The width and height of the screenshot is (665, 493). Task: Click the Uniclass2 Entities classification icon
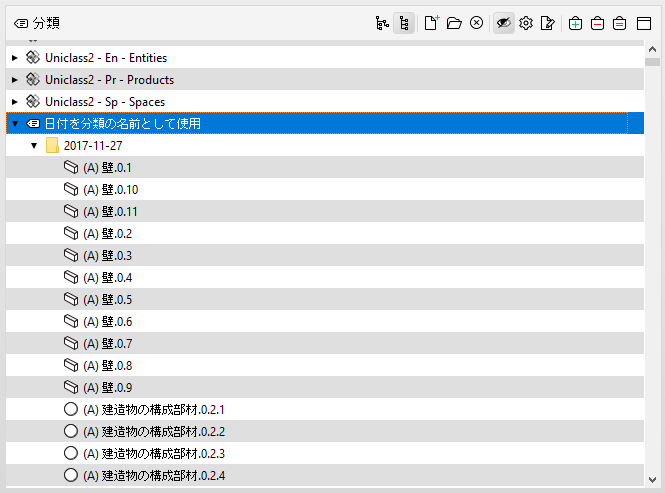33,57
